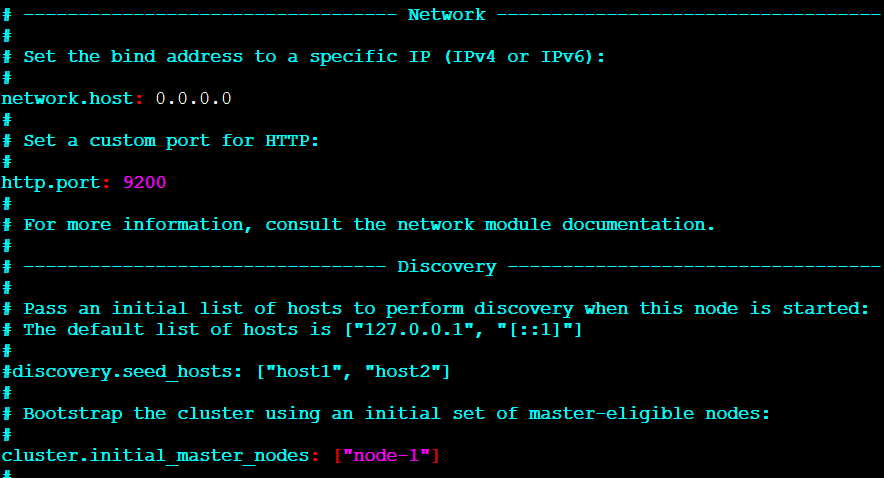
Task: Click the "node-1" master node value
Action: click(386, 455)
